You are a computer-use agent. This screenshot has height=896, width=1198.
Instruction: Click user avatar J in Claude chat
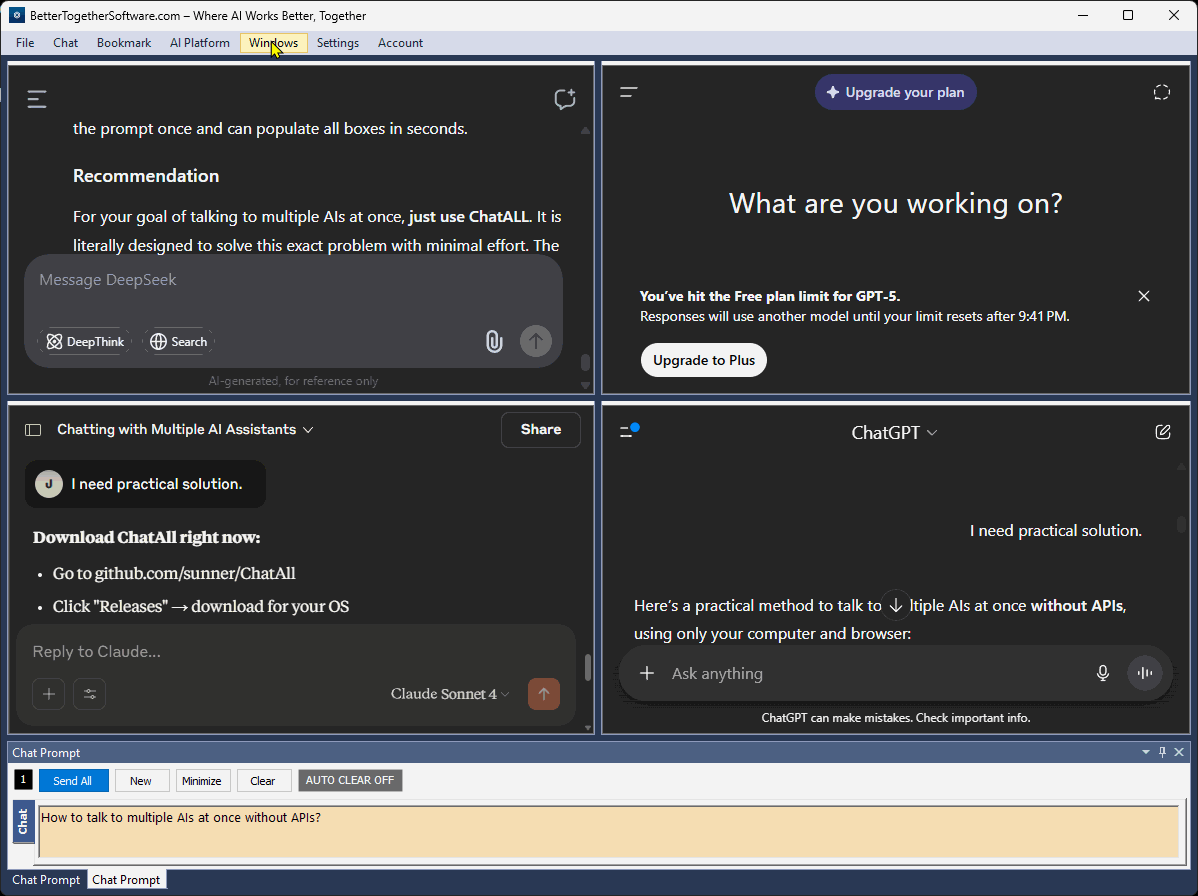click(49, 484)
